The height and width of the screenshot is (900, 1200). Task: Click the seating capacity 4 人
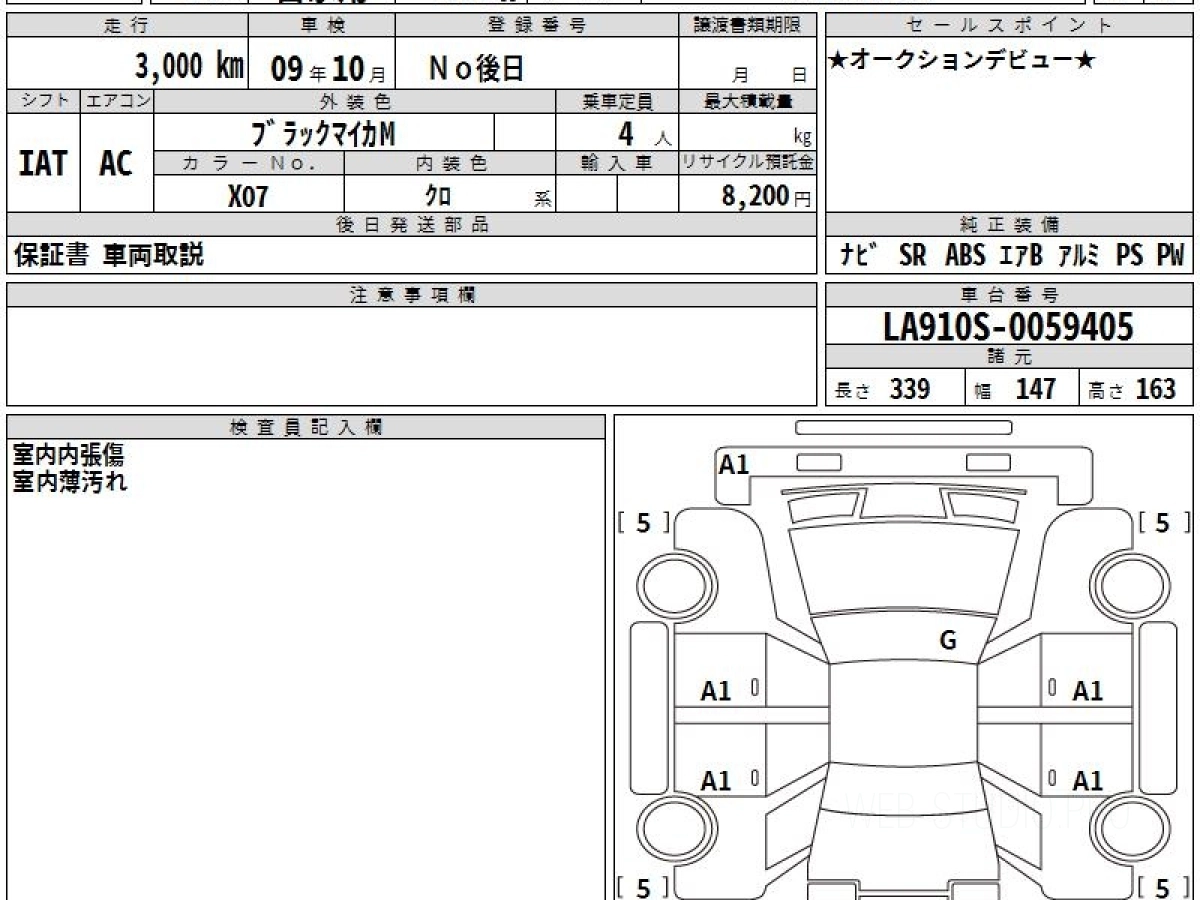click(644, 133)
